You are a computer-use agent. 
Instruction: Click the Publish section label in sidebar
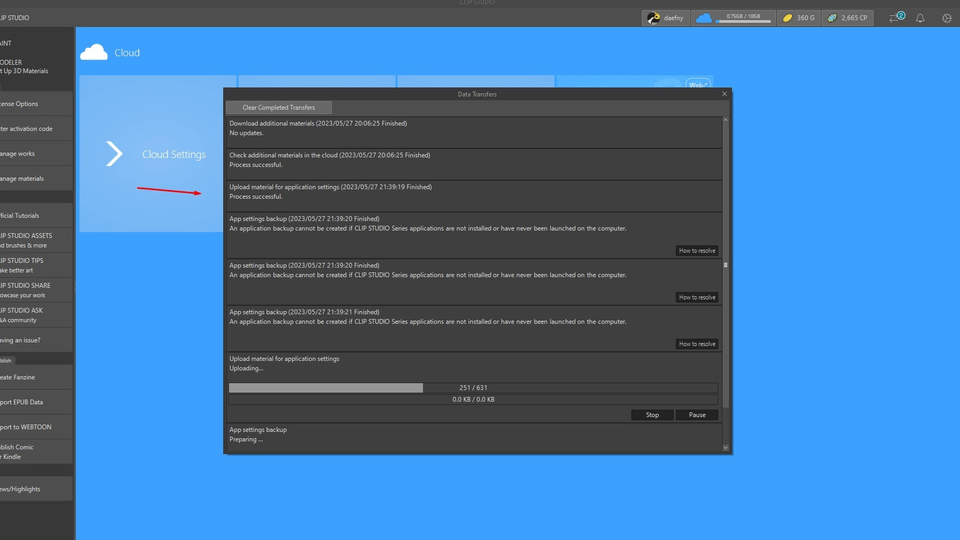pos(7,361)
